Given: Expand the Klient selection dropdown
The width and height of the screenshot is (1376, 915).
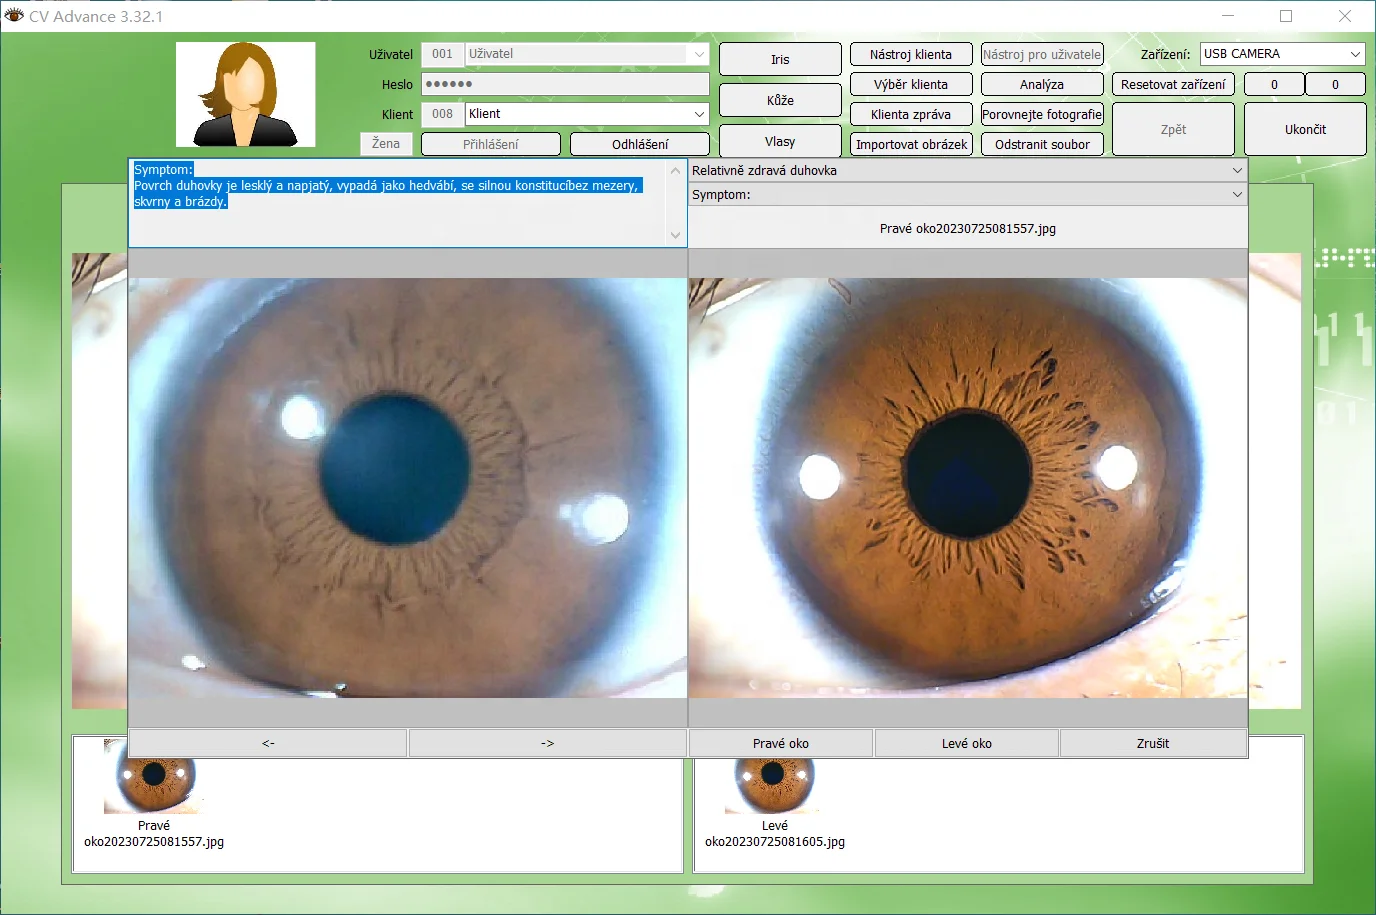Looking at the screenshot, I should click(x=701, y=114).
